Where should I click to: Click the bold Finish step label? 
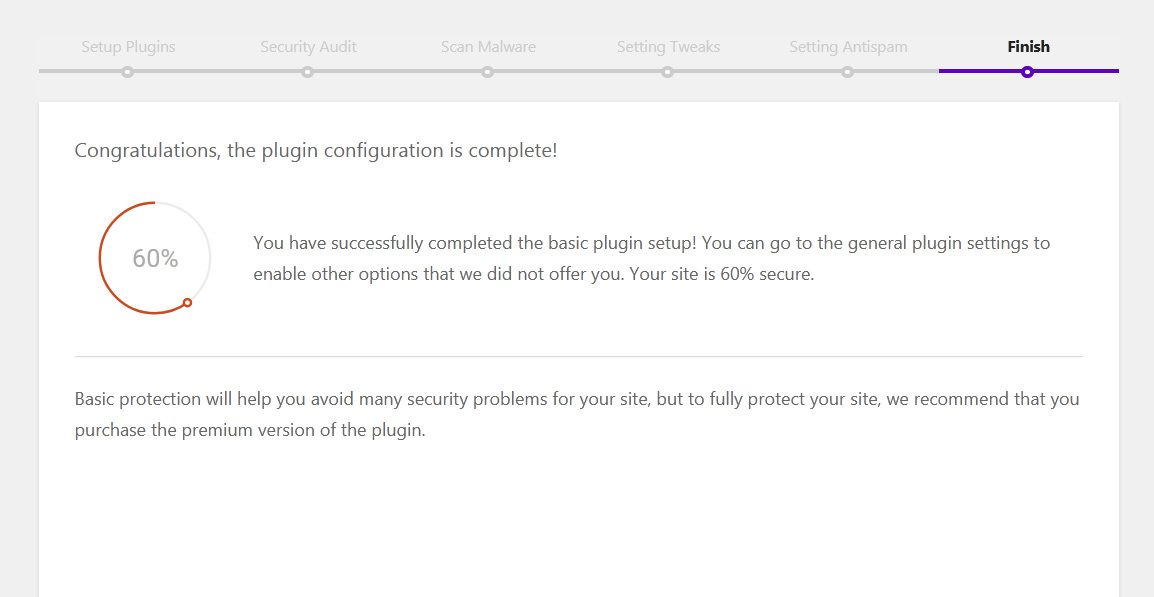coord(1028,47)
